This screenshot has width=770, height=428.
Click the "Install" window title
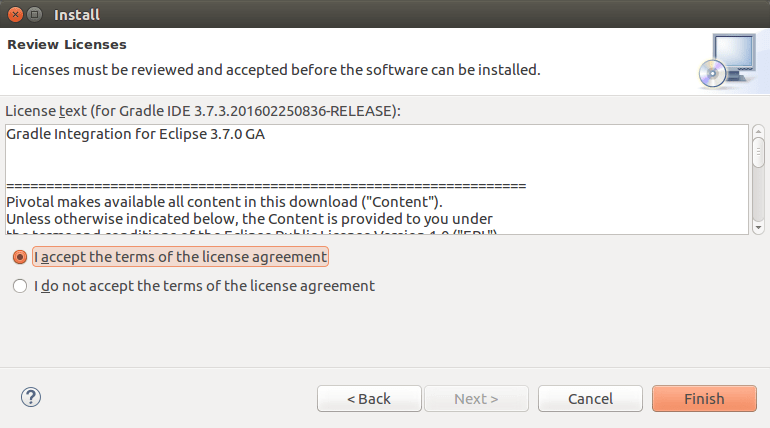(x=76, y=15)
